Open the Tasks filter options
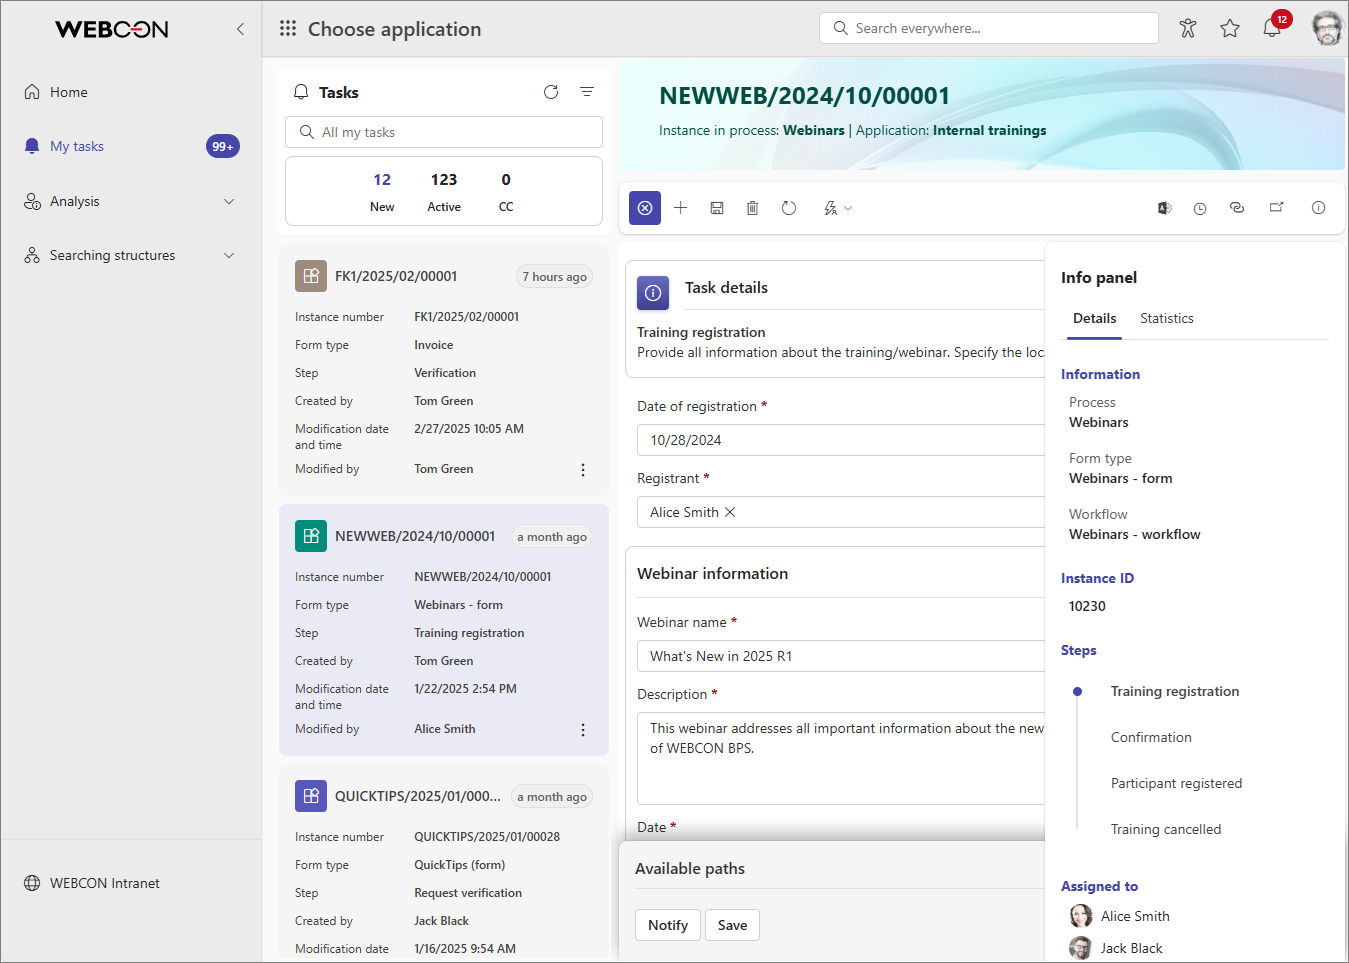 coord(587,92)
